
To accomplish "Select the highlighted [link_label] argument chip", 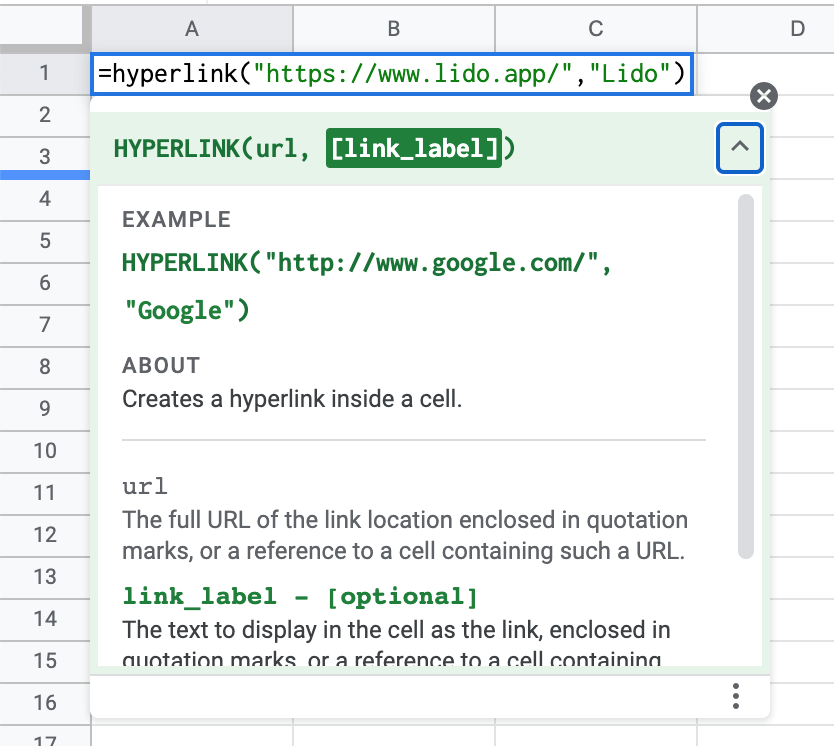I will [x=414, y=146].
